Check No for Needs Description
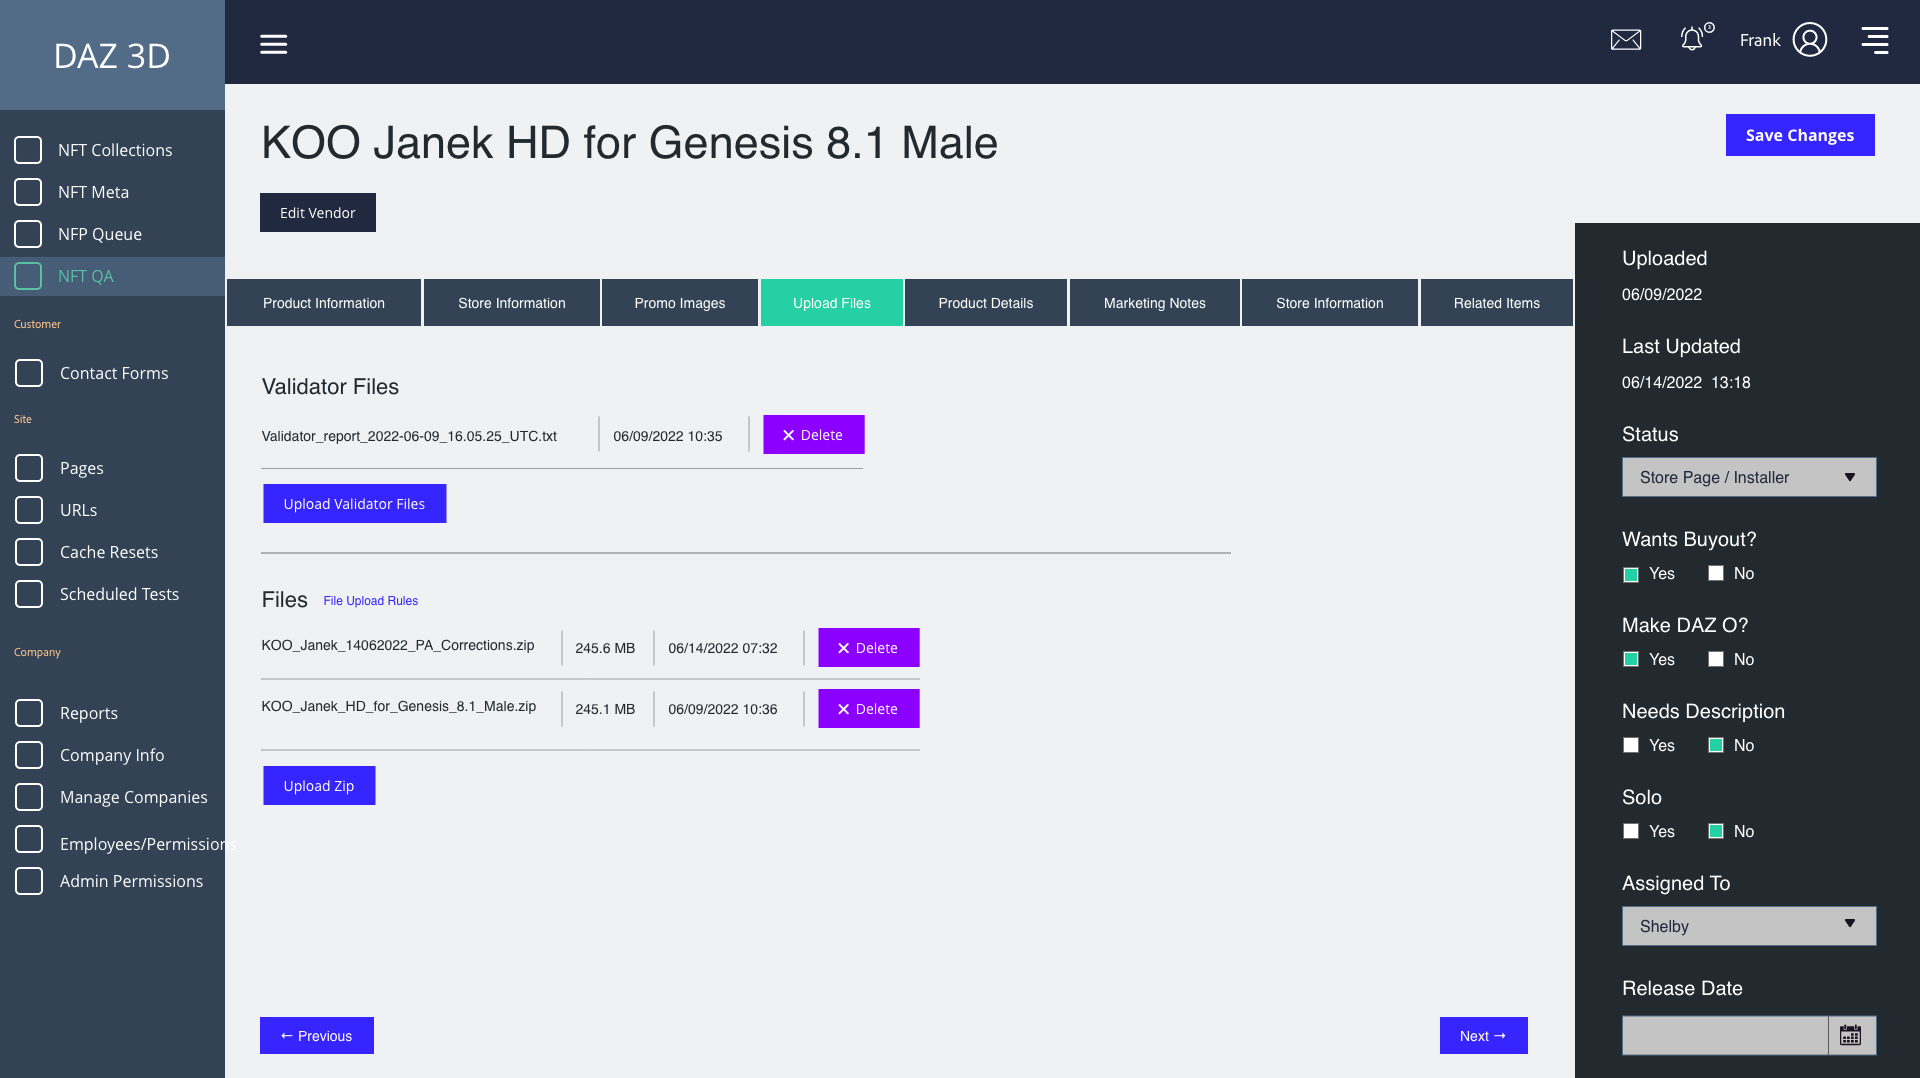The width and height of the screenshot is (1920, 1078). [x=1716, y=745]
